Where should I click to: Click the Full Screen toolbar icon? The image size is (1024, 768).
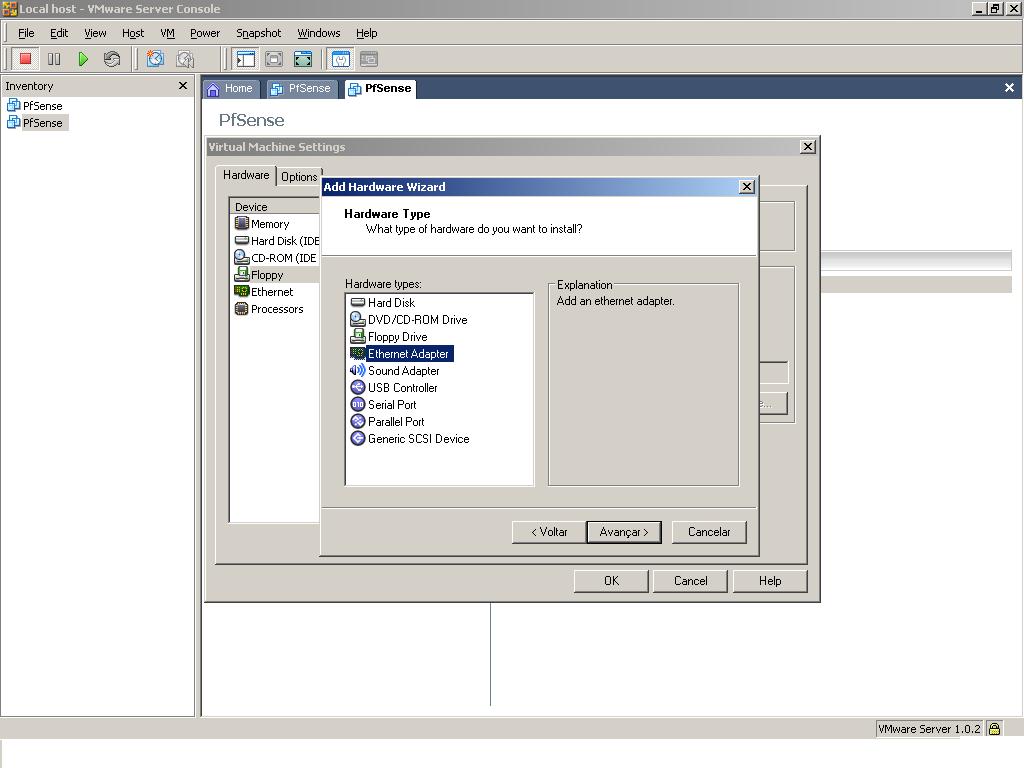click(303, 59)
